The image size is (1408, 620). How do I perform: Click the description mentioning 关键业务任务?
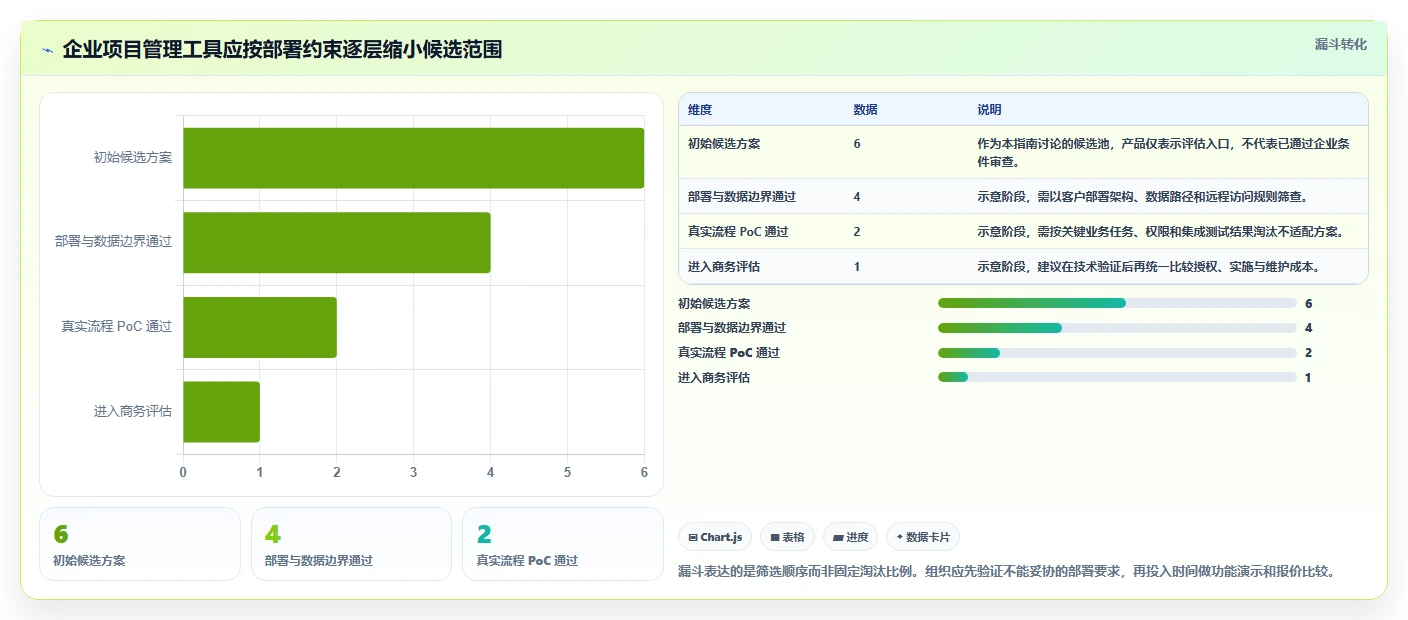(1160, 232)
